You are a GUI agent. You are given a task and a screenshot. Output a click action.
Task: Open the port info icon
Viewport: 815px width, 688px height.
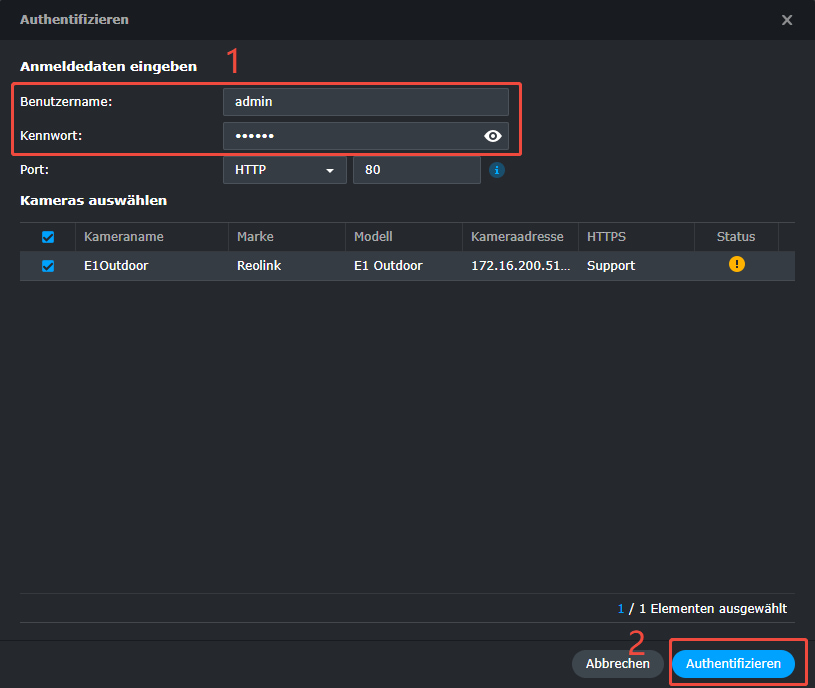coord(497,170)
